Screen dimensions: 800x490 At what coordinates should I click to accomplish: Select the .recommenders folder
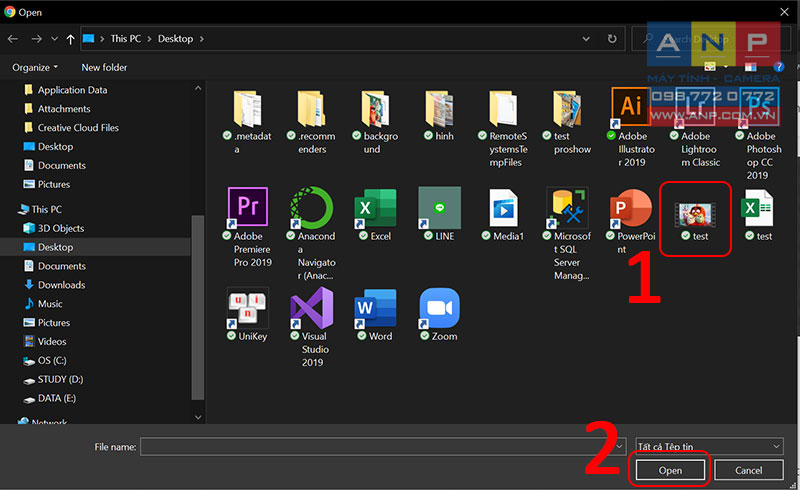click(311, 108)
